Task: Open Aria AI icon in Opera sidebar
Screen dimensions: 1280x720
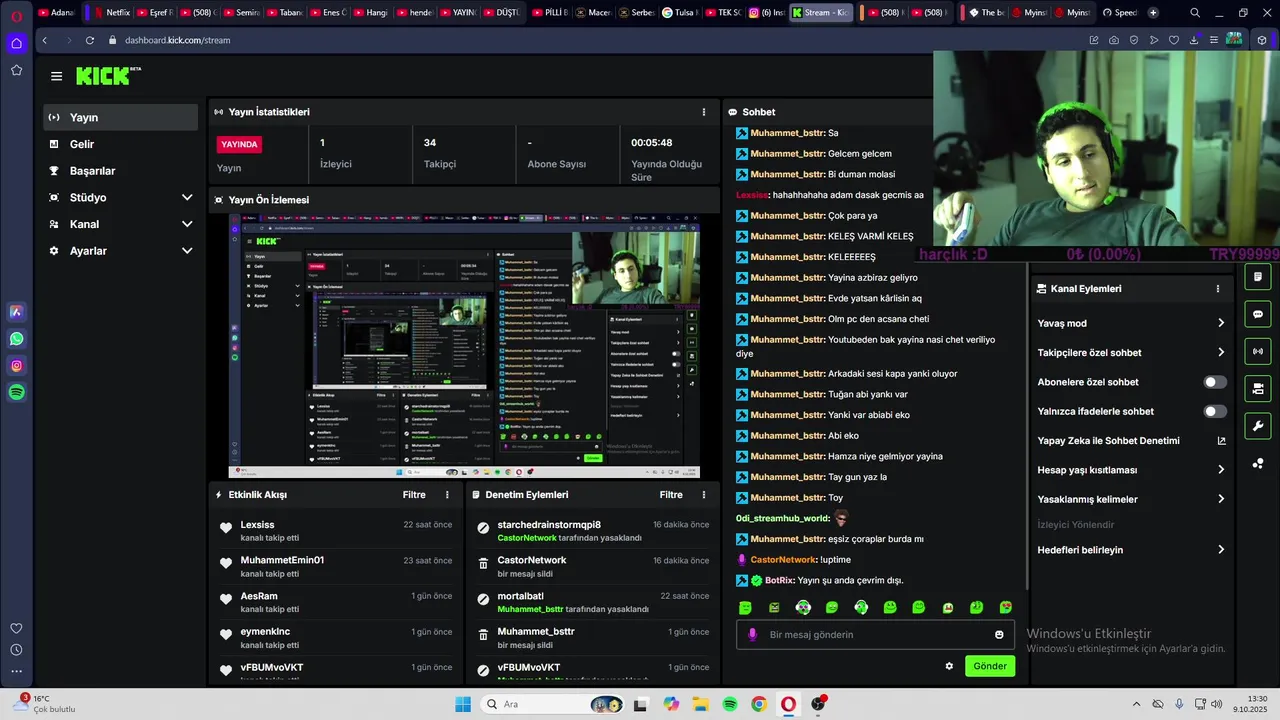Action: tap(16, 312)
